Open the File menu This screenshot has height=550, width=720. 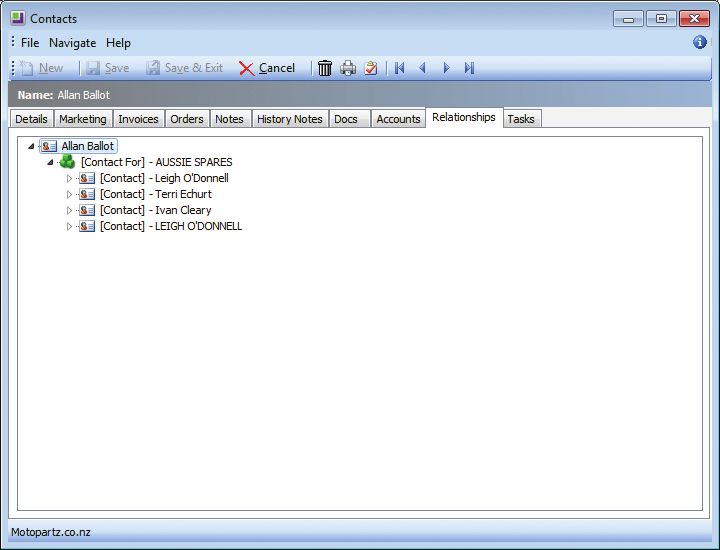point(30,43)
